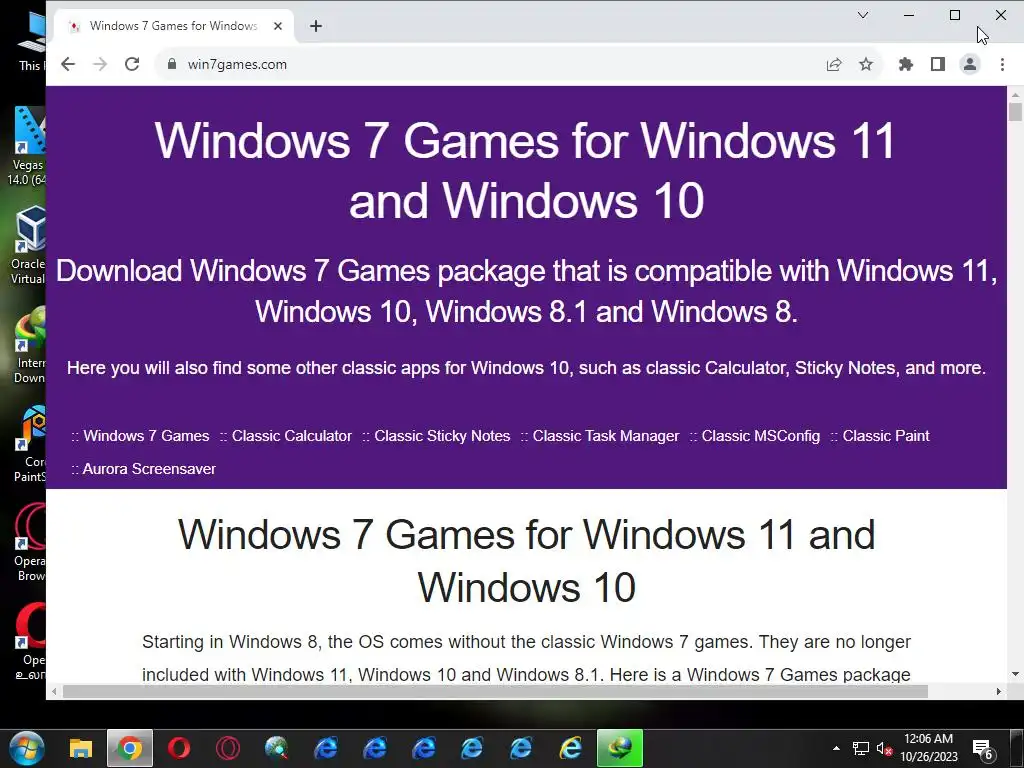Open the yellow-ring Internet Explorer icon
The width and height of the screenshot is (1024, 768).
coord(571,748)
